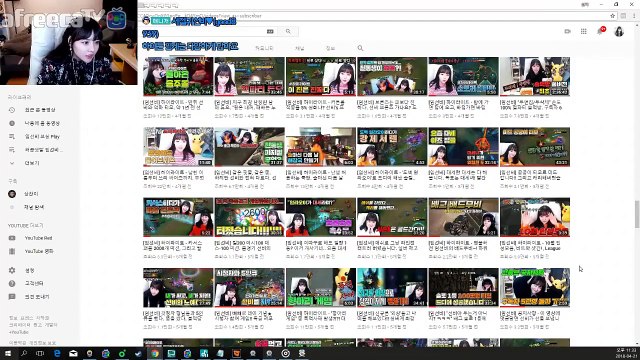Click the channel search magnifier icon
The image size is (640, 360).
(360, 48)
